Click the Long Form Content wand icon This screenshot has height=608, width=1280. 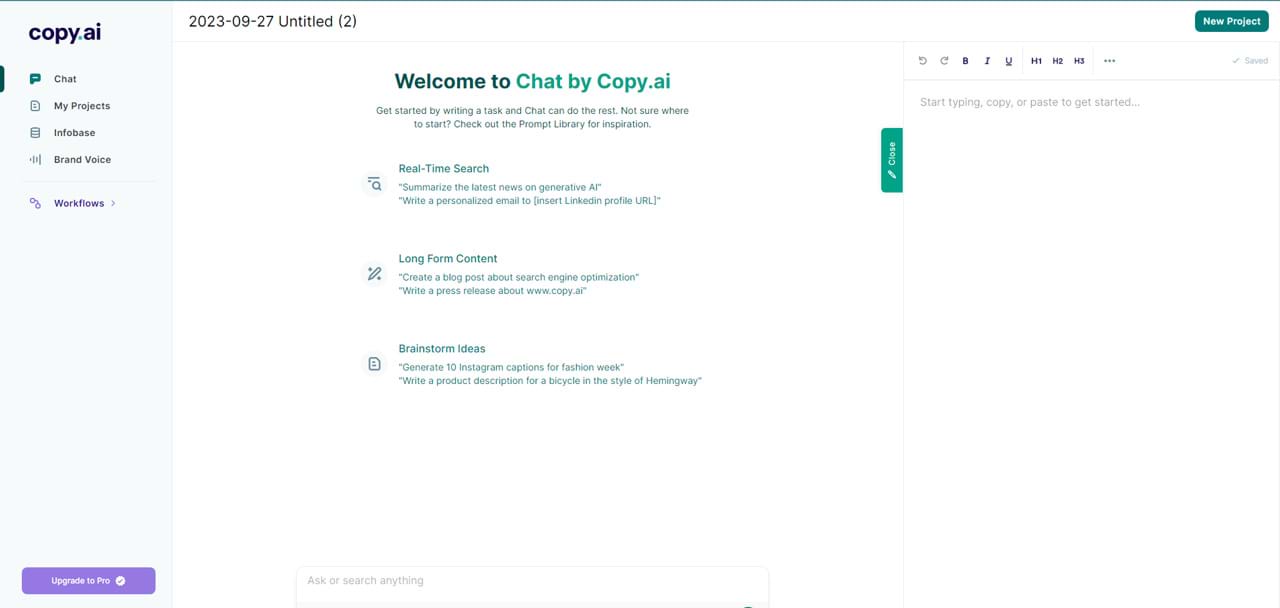tap(374, 274)
